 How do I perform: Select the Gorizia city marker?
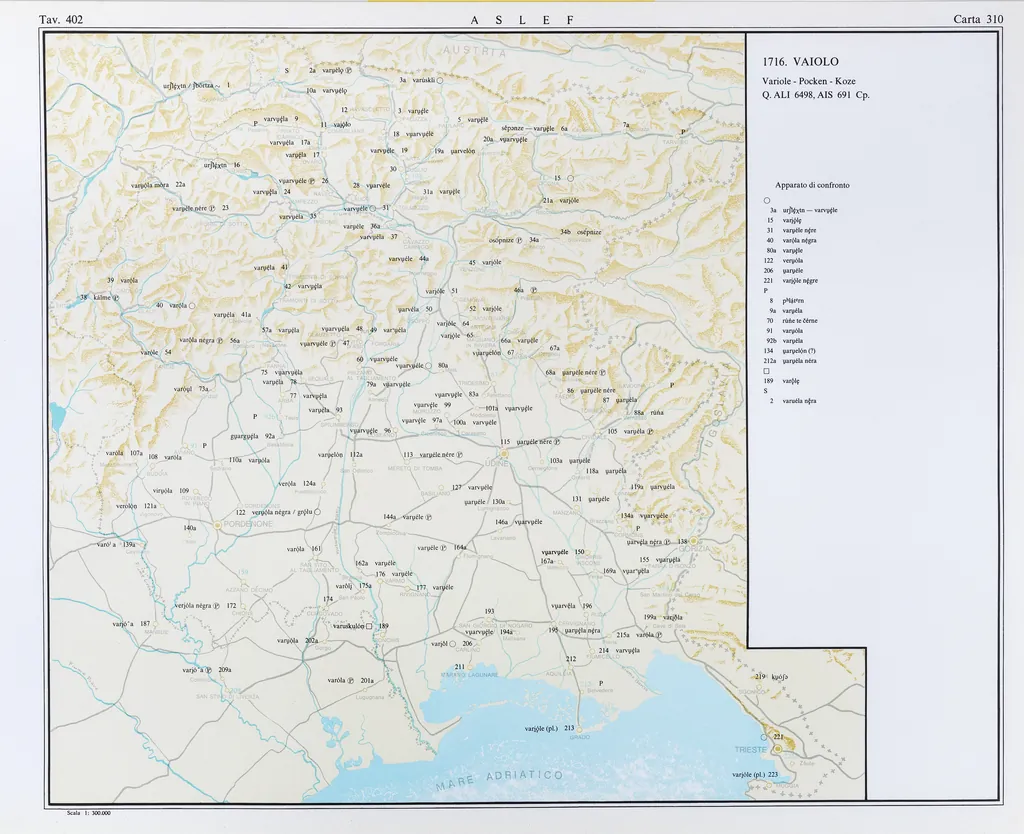[694, 541]
